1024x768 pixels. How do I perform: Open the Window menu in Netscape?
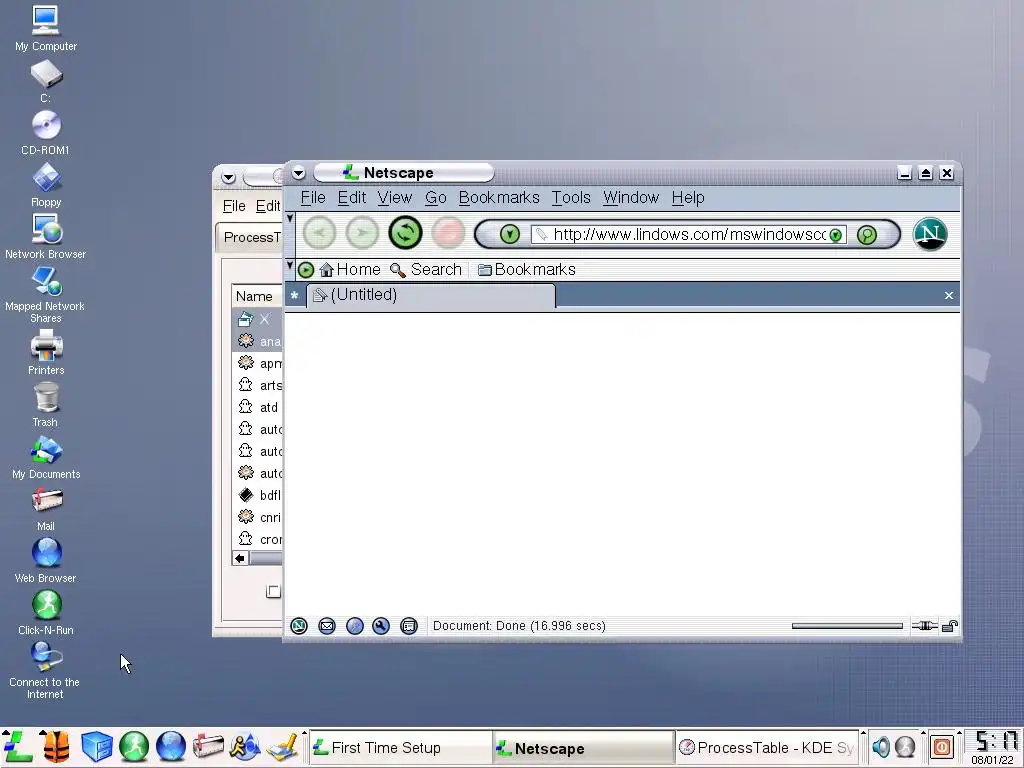point(631,198)
